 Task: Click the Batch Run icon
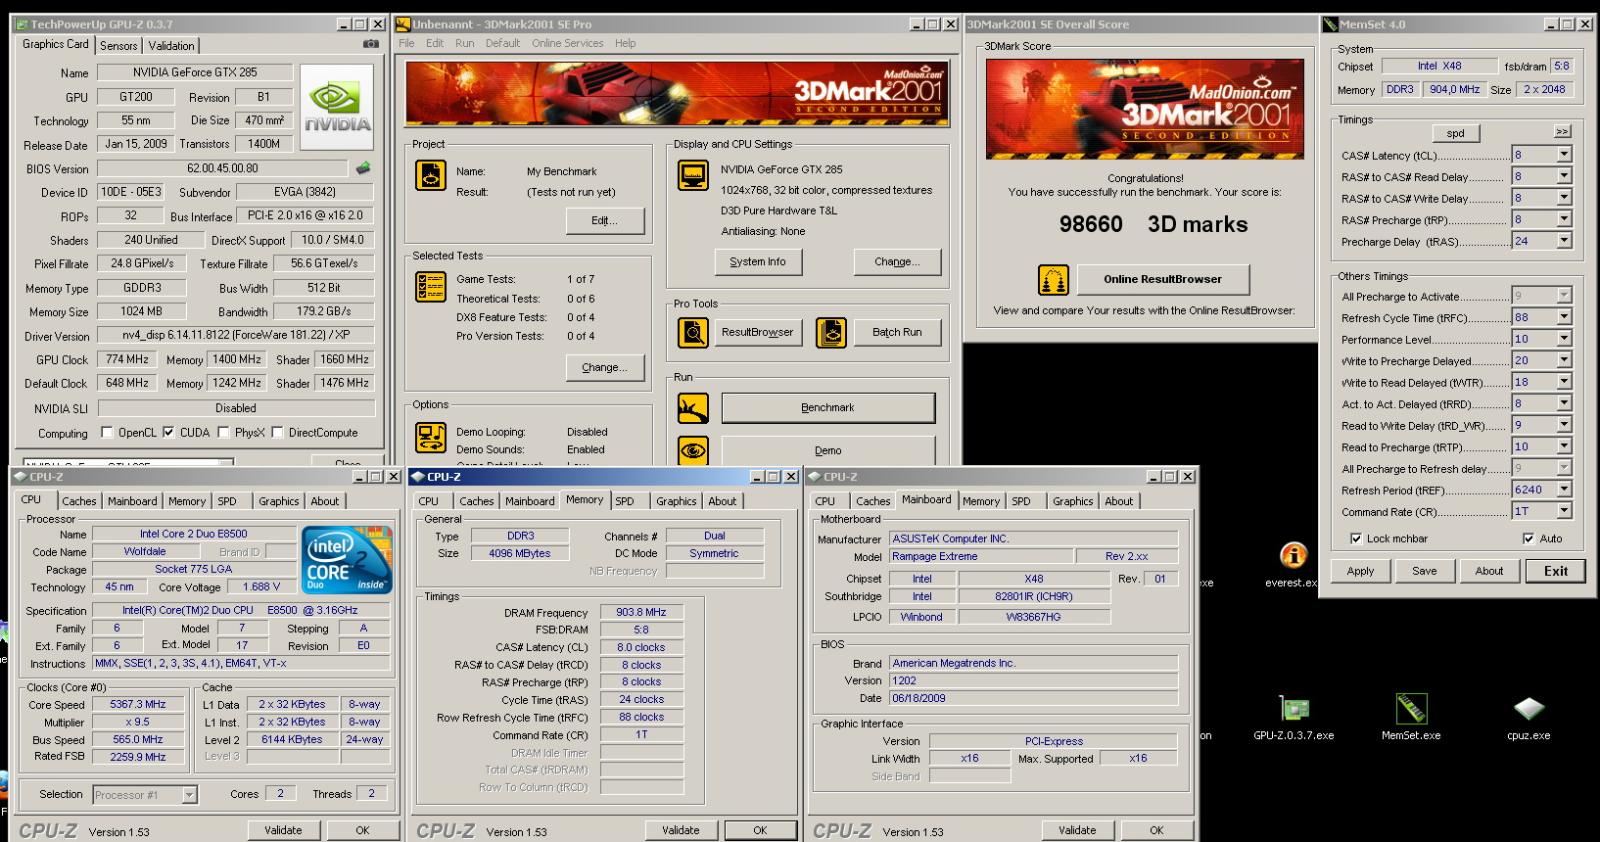click(x=831, y=332)
